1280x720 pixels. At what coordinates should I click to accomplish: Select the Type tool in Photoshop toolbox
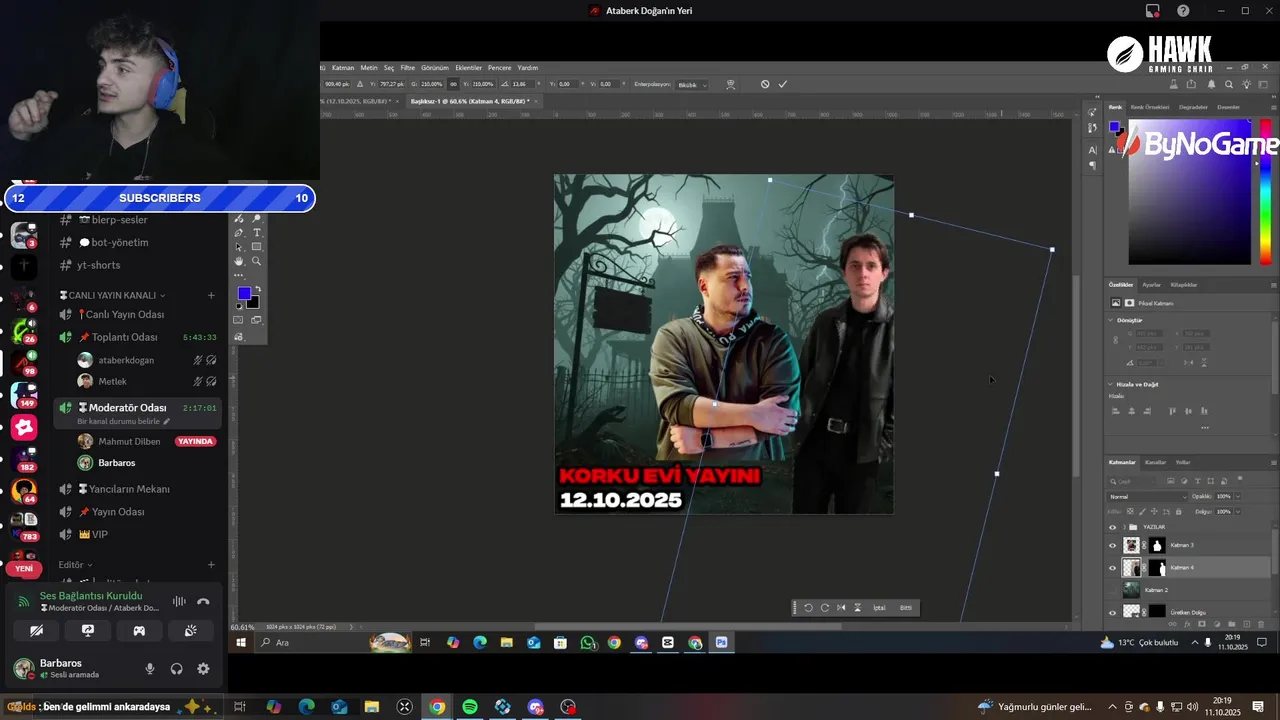(257, 233)
